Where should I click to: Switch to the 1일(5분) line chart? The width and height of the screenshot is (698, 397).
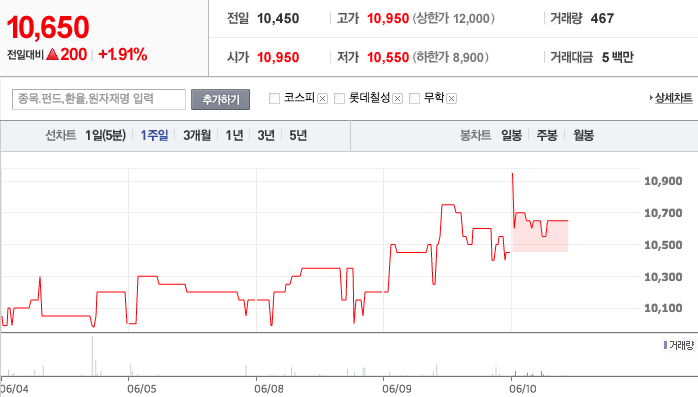tap(106, 135)
